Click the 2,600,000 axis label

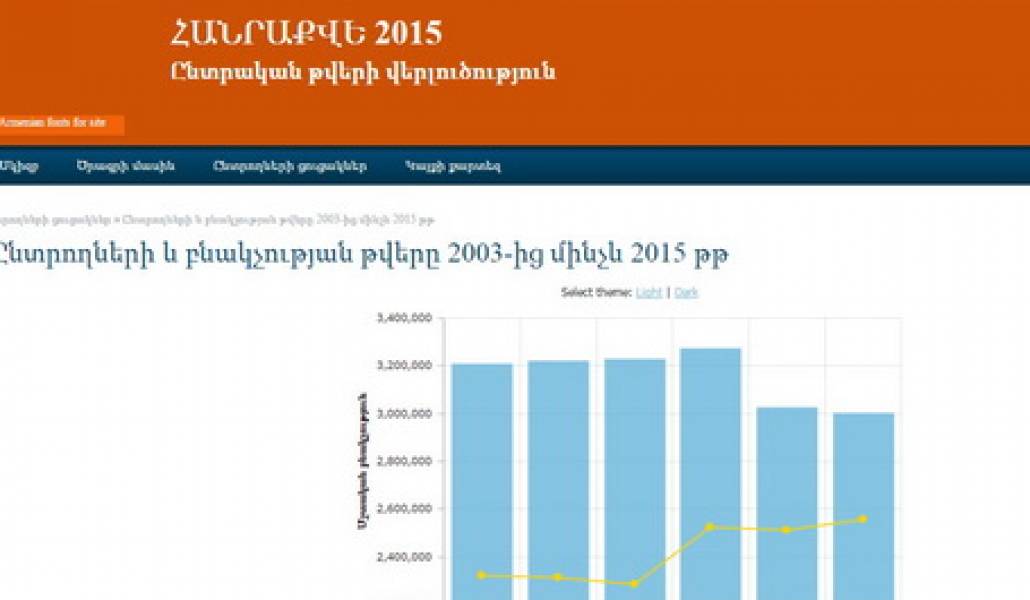[405, 509]
